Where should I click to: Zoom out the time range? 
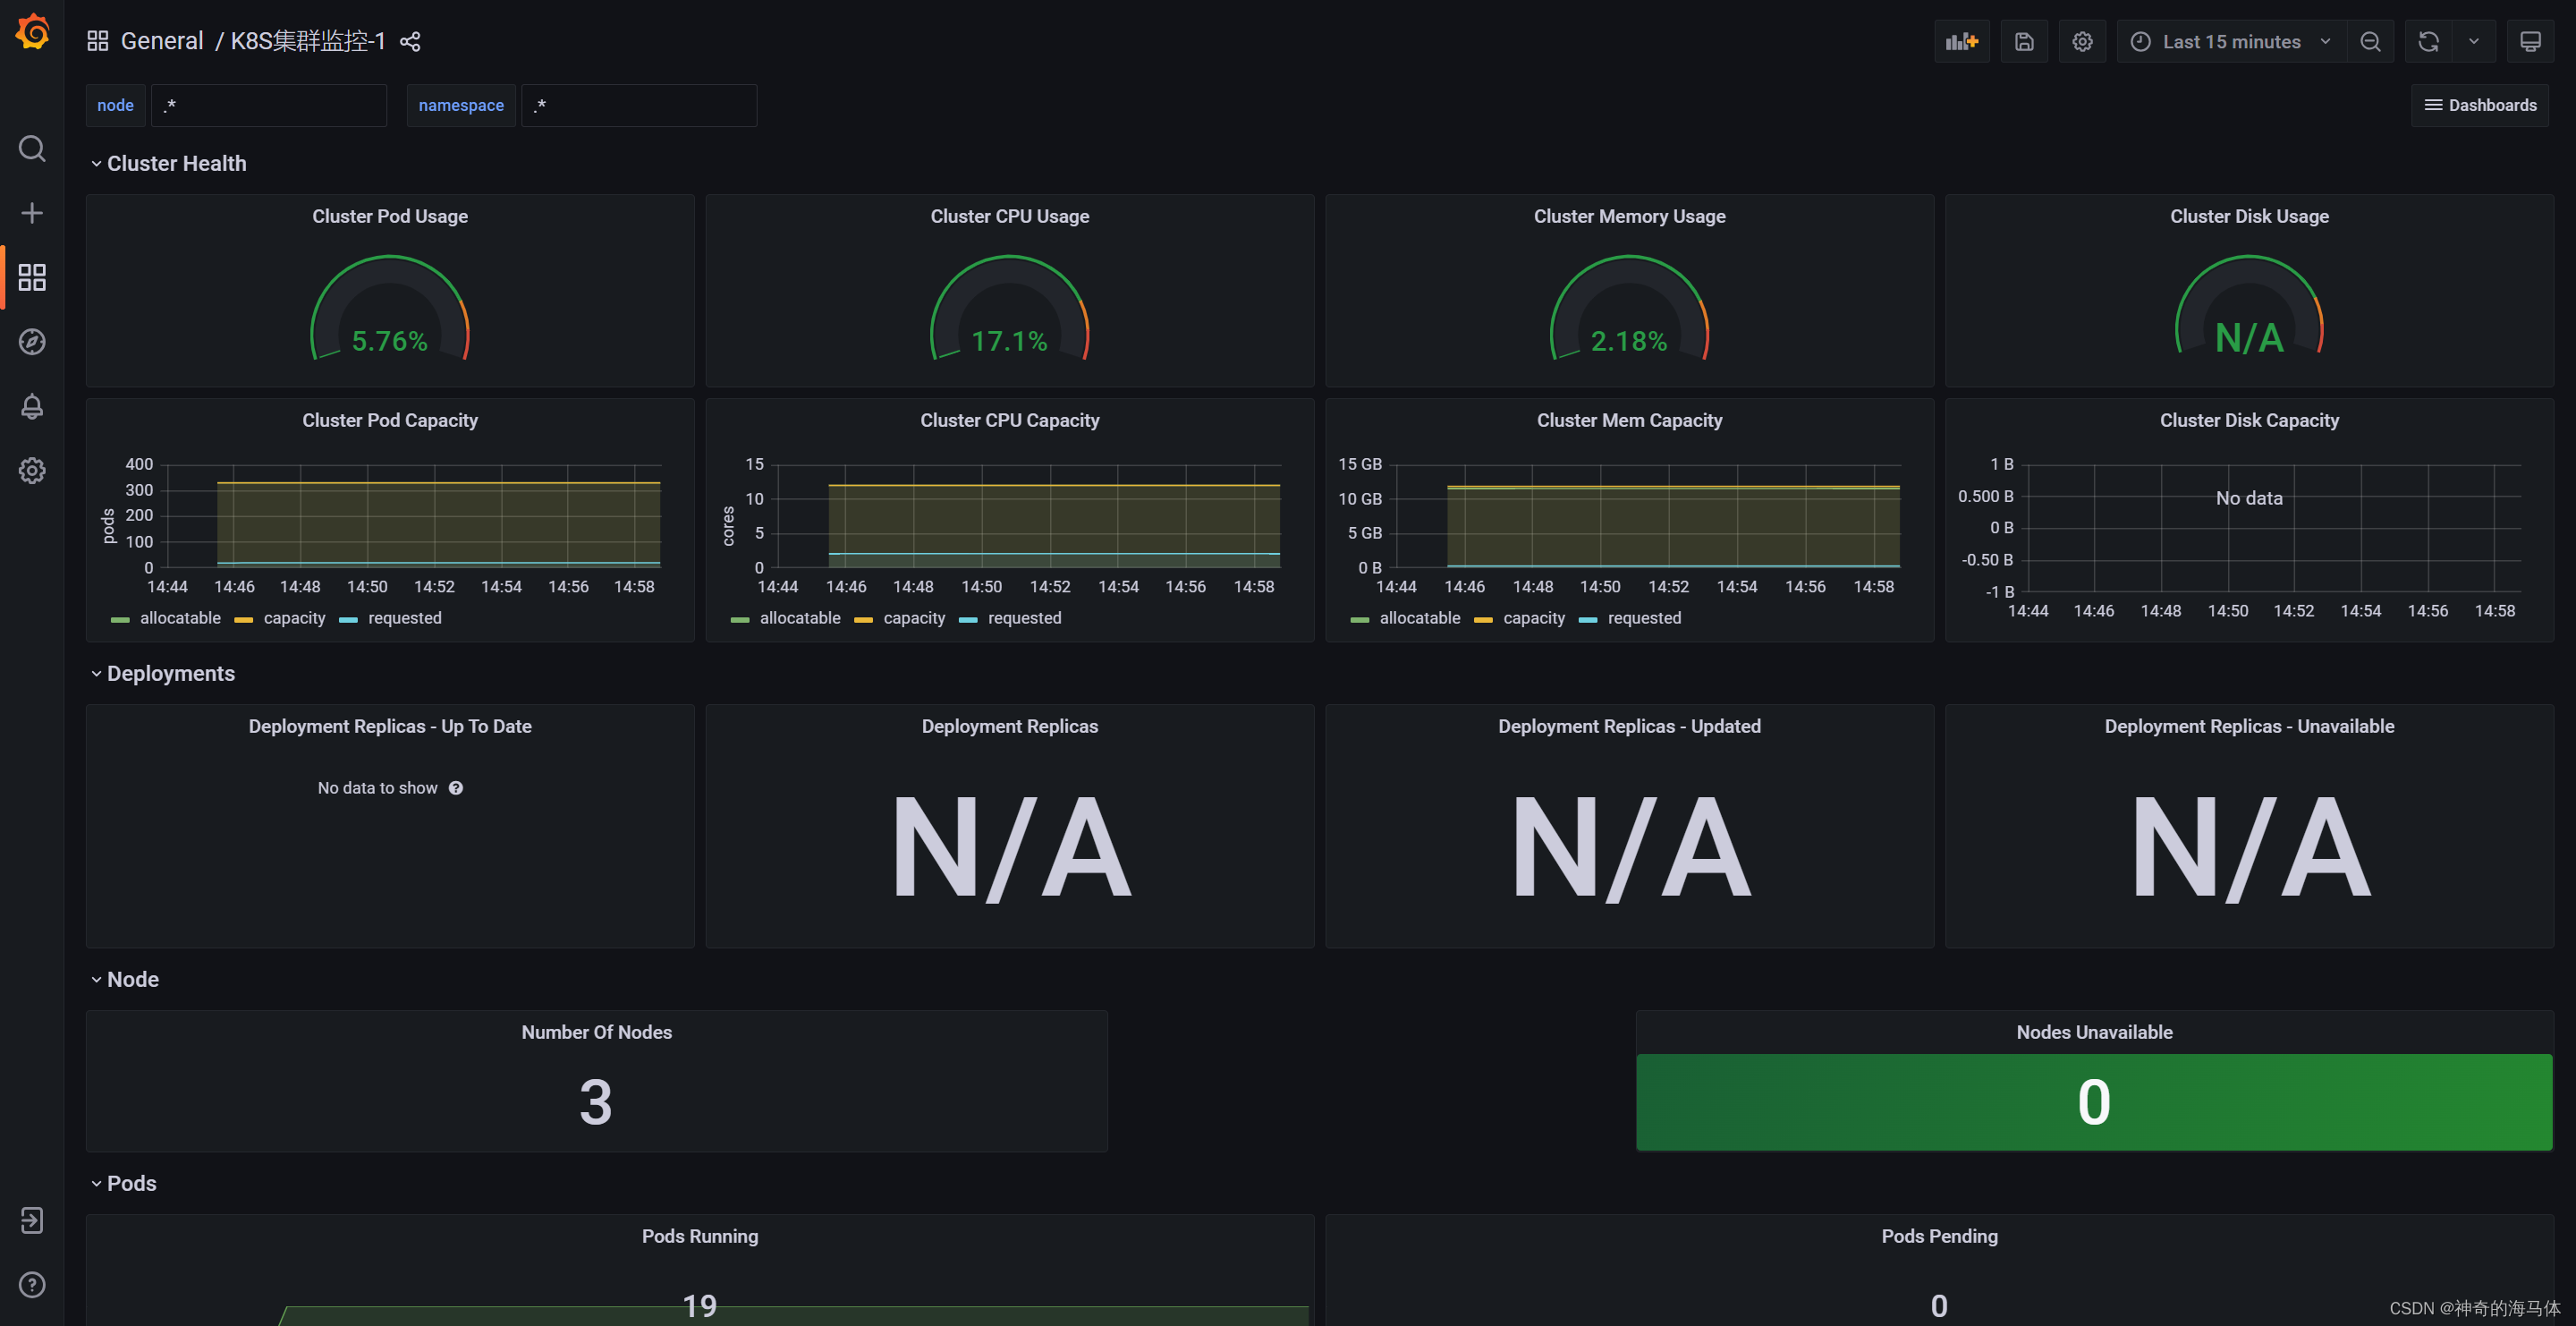coord(2370,41)
